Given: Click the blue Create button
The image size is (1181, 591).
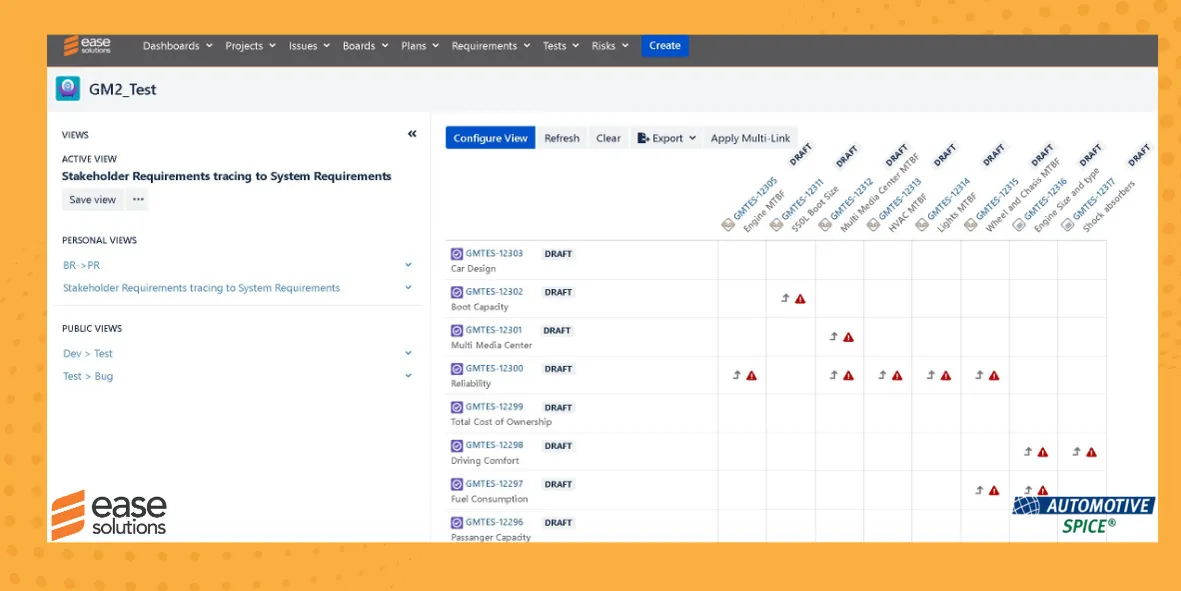Looking at the screenshot, I should tap(664, 45).
